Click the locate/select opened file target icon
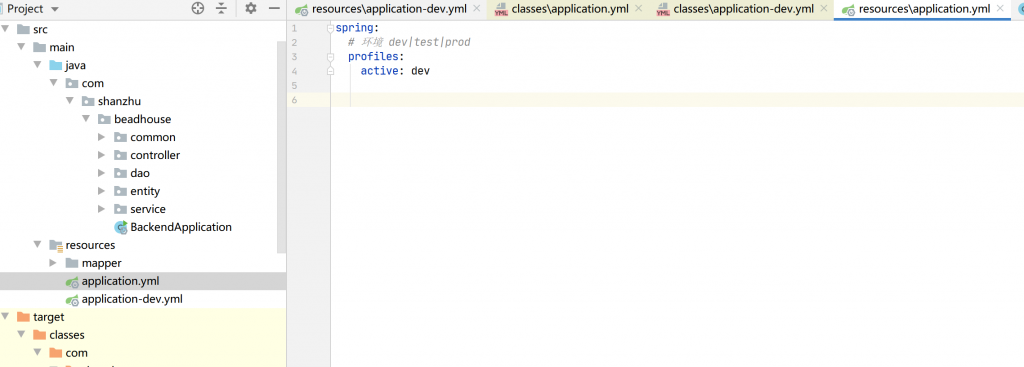 coord(198,8)
